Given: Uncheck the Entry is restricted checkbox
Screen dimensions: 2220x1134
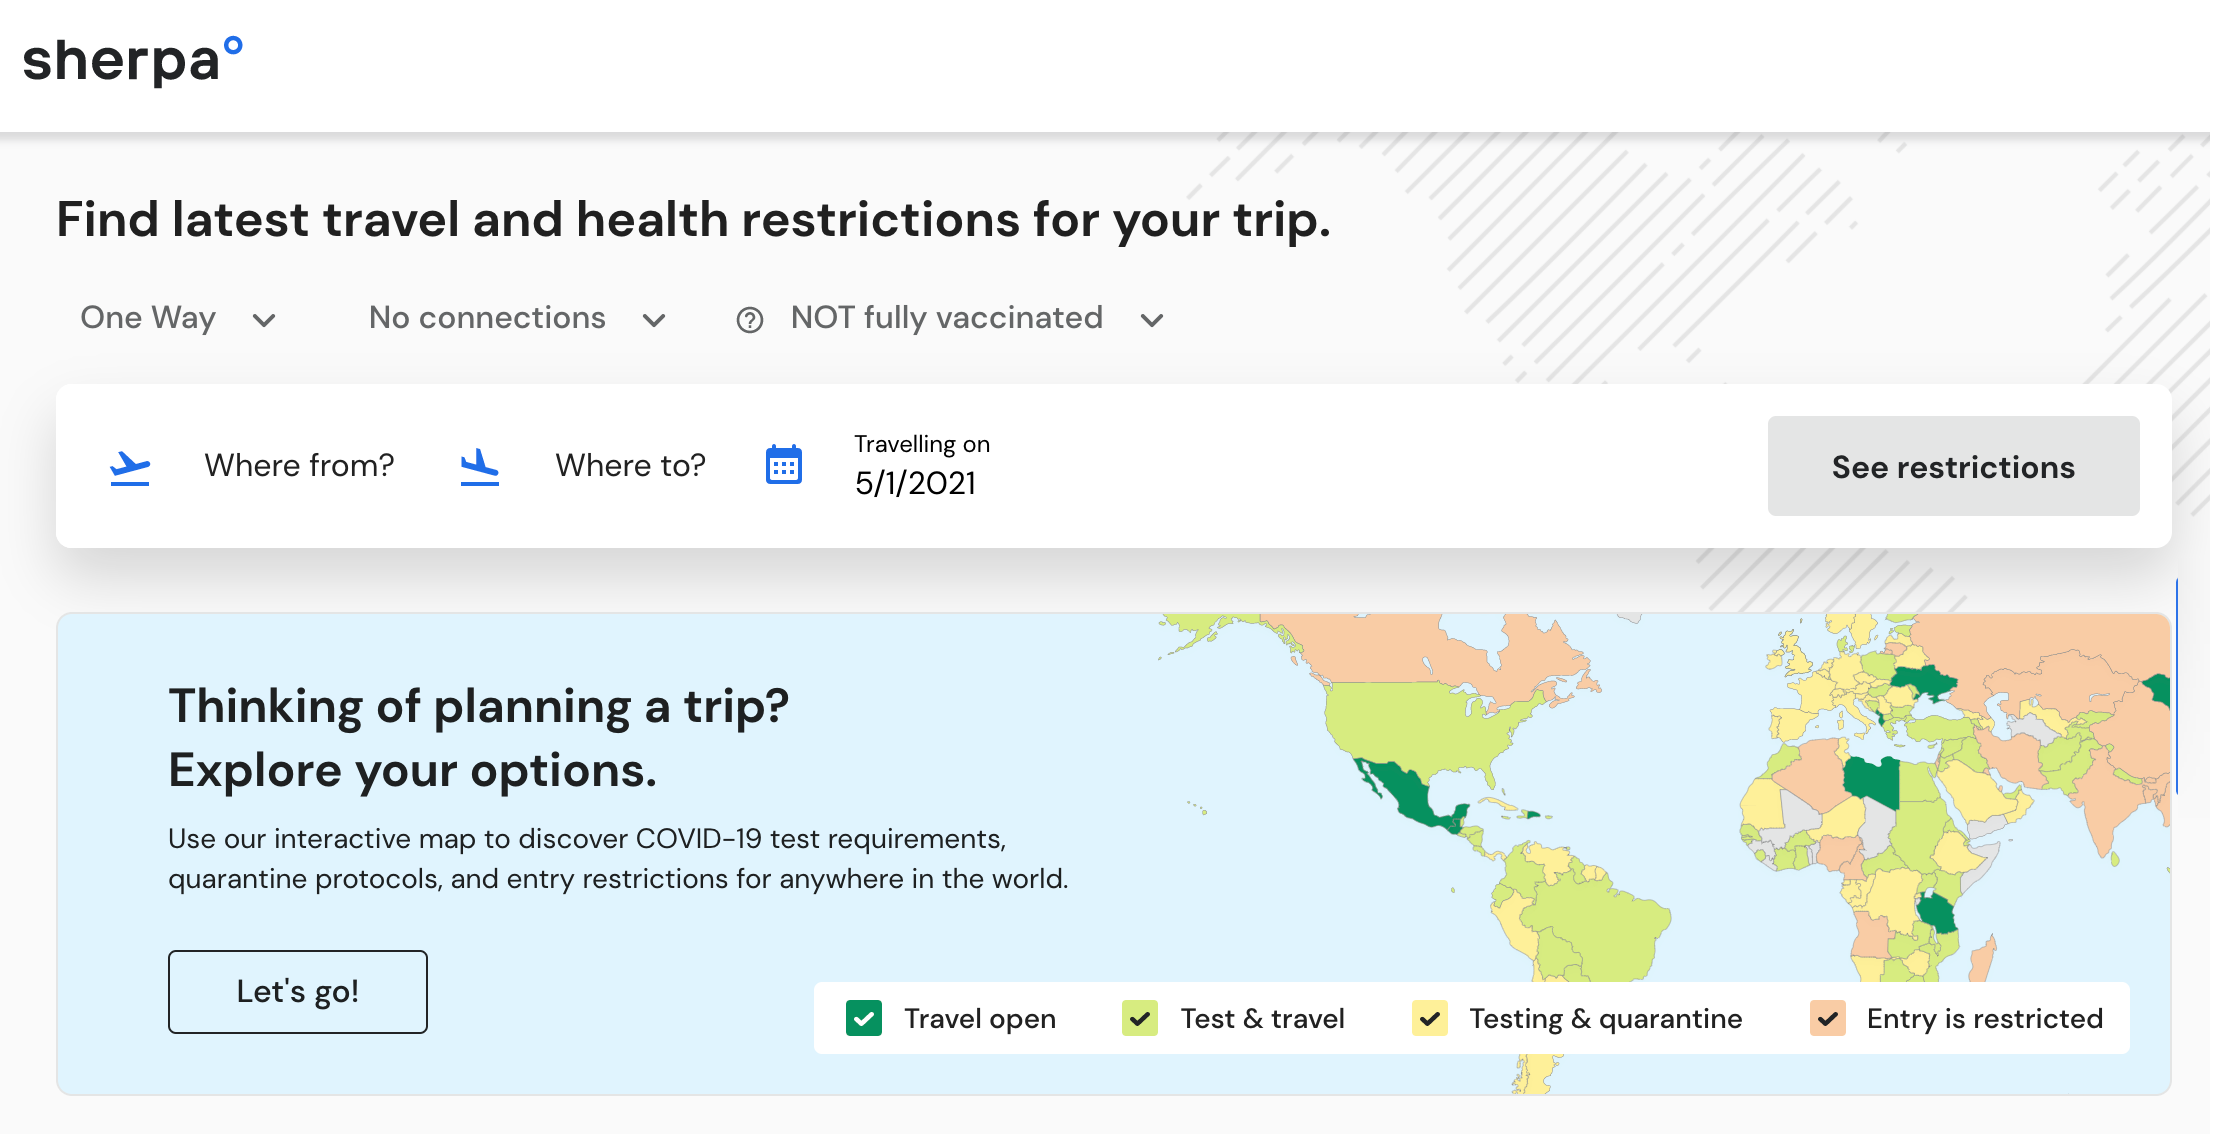Looking at the screenshot, I should click(1828, 1018).
